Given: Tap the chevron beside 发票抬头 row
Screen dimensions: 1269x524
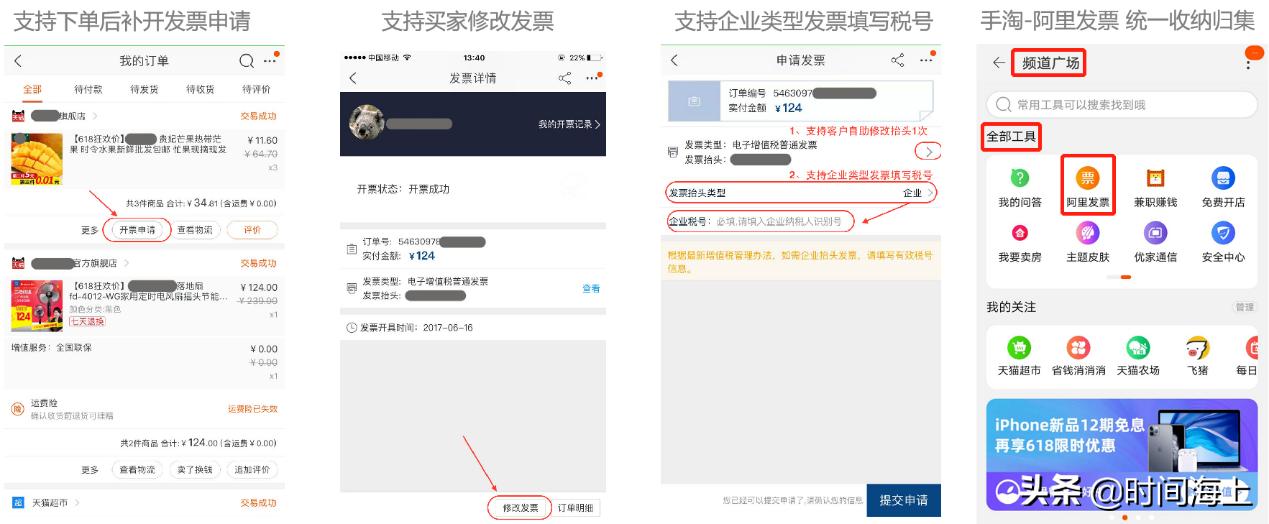Looking at the screenshot, I should [x=929, y=152].
